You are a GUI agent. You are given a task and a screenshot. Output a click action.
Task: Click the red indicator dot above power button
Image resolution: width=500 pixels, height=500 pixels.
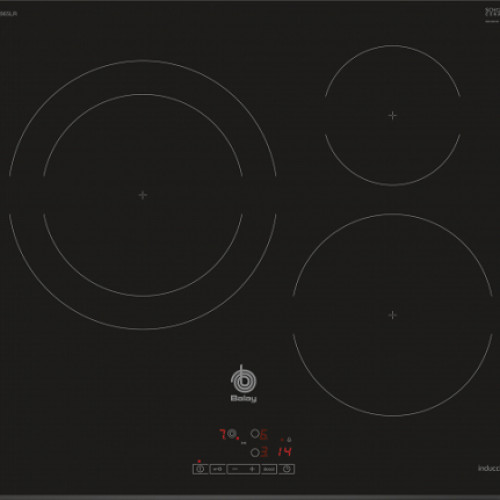(199, 461)
